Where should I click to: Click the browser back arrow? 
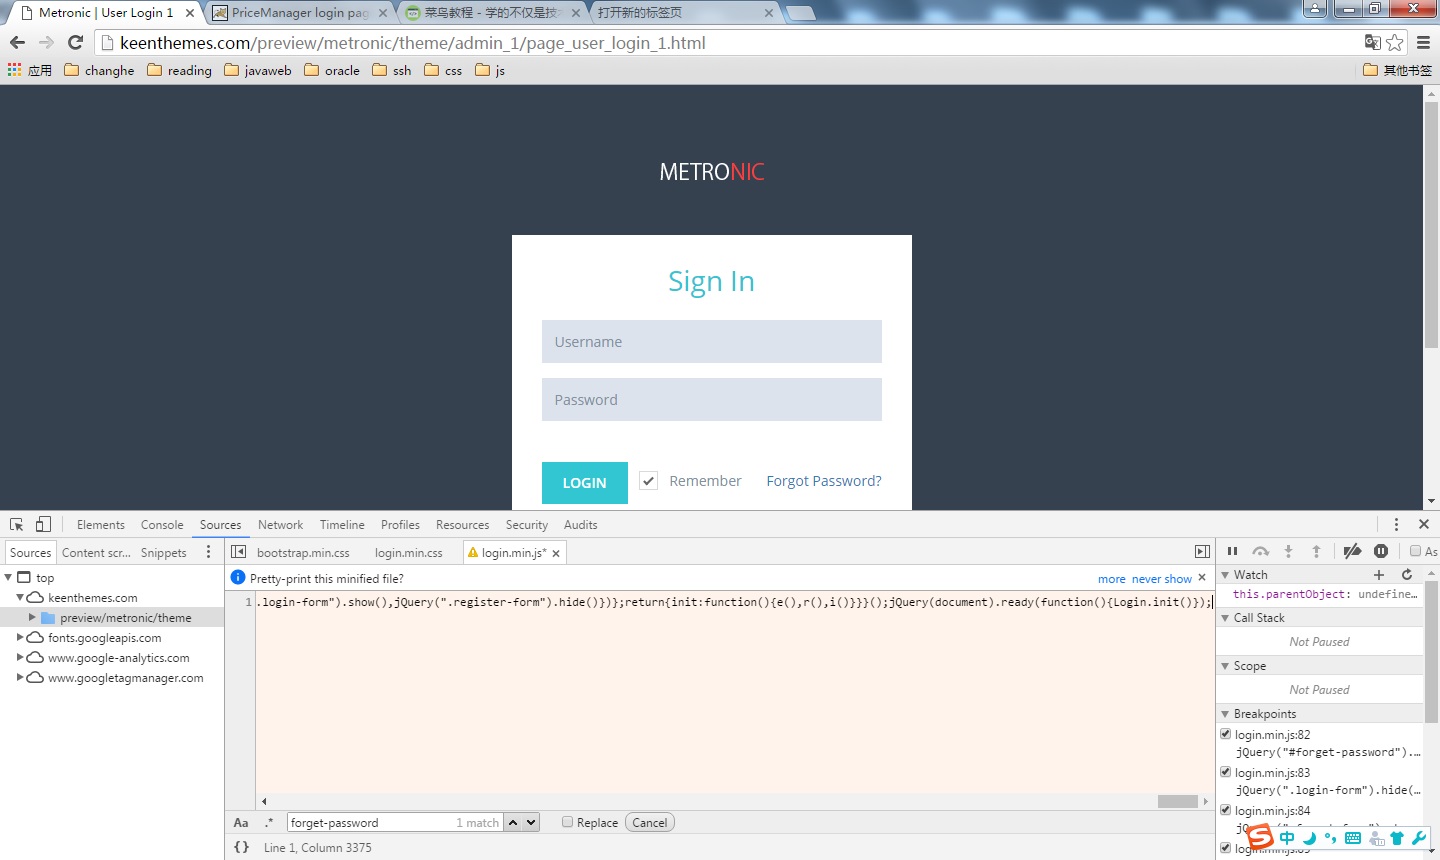click(17, 42)
